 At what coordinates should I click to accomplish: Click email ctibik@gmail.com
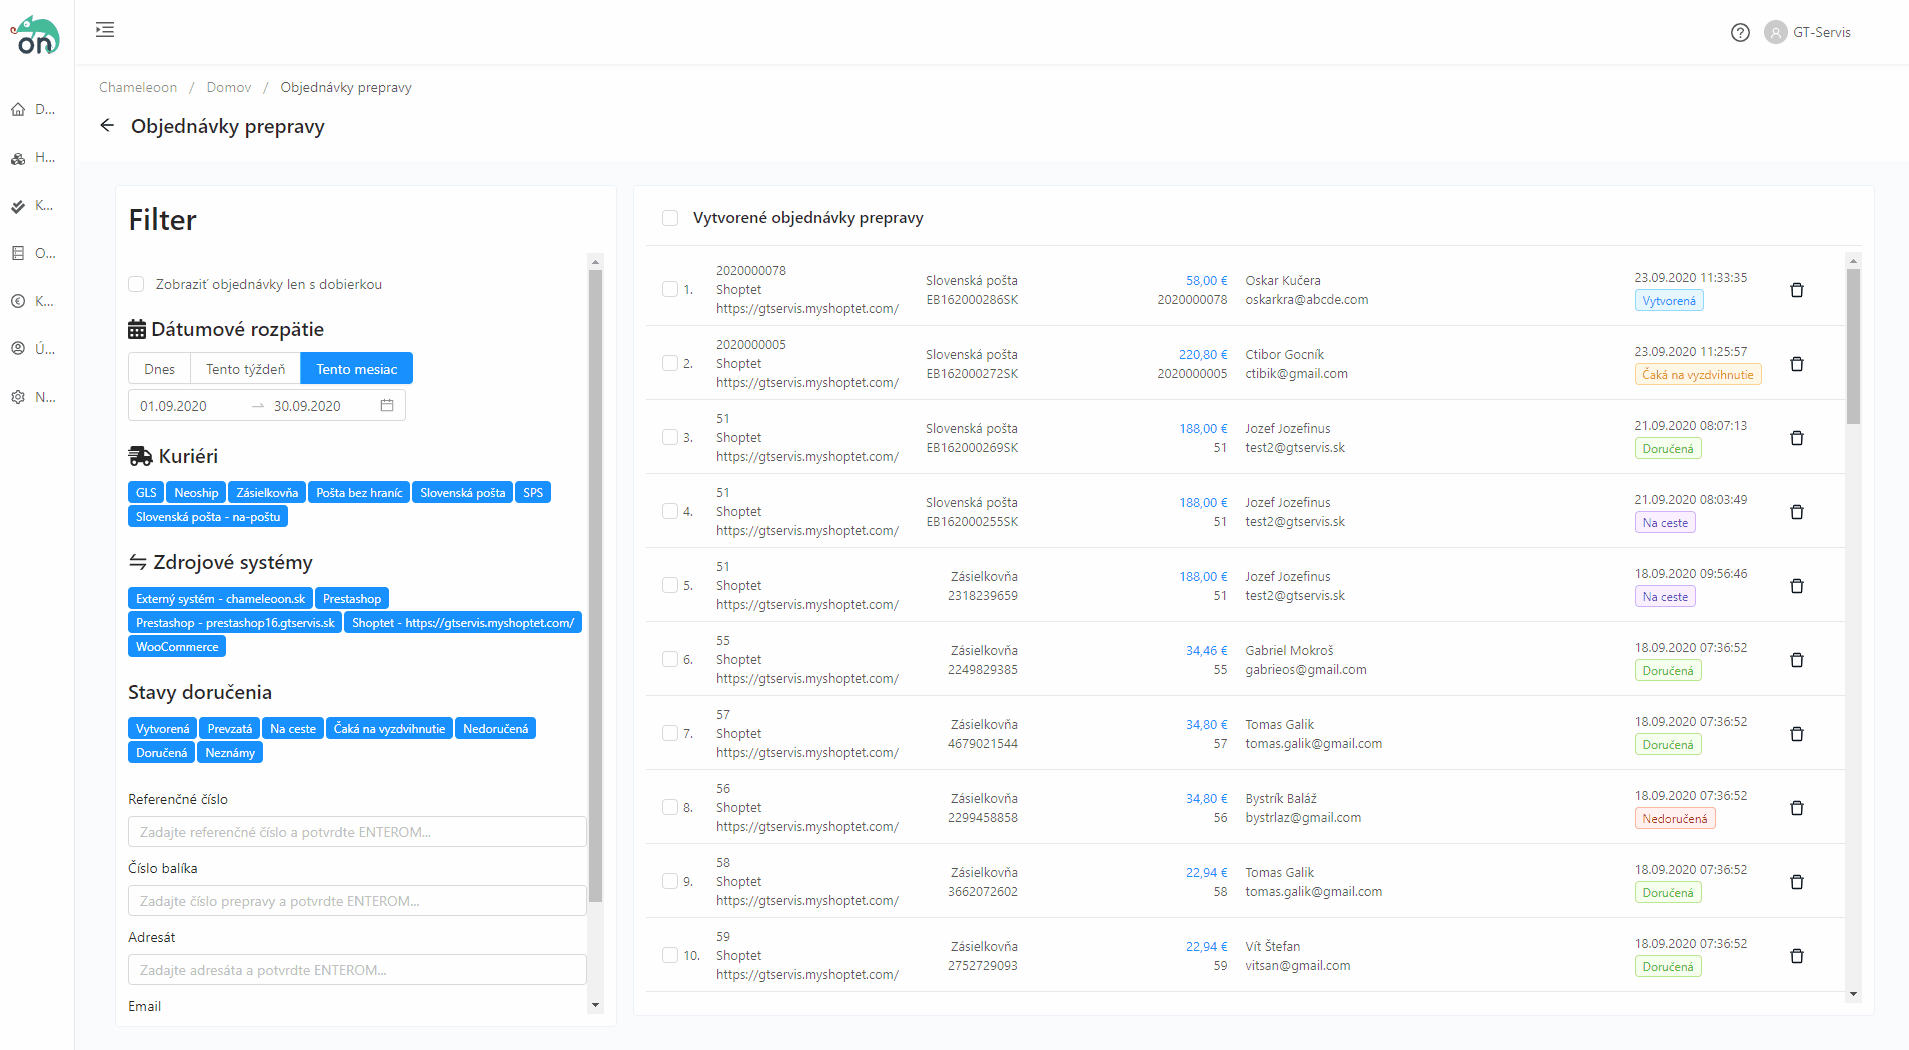[x=1296, y=374]
